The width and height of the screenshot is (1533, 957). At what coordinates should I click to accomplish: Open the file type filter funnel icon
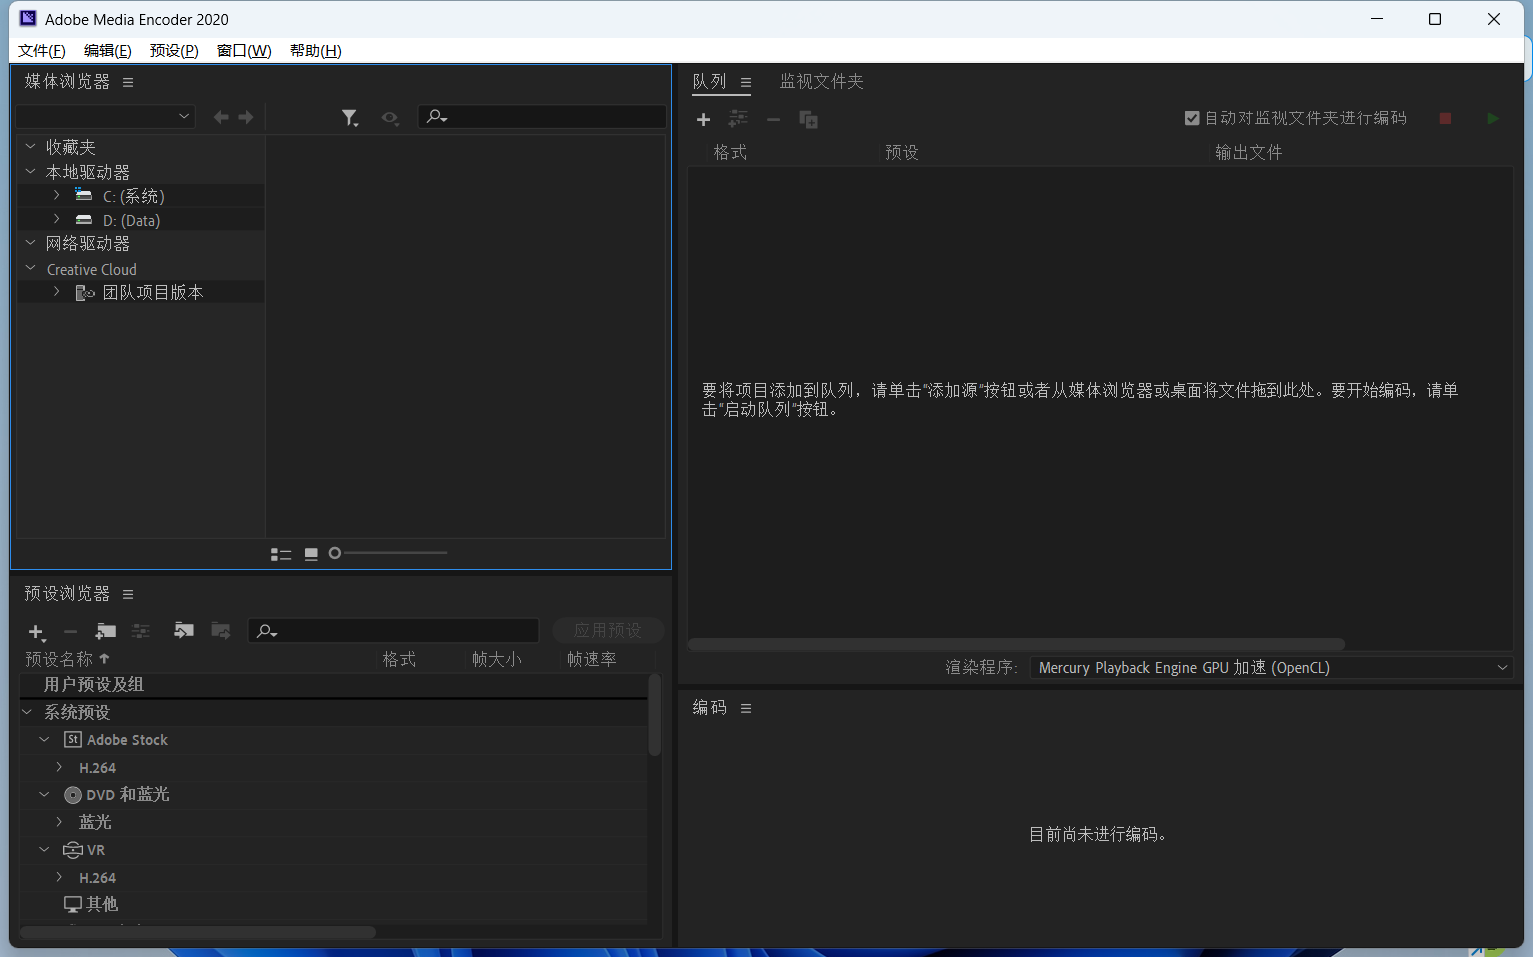(x=350, y=118)
